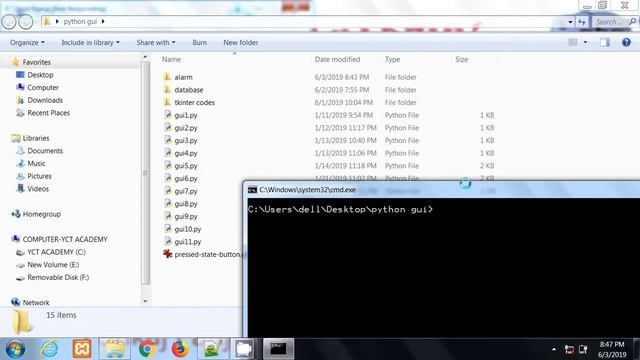This screenshot has width=640, height=360.
Task: Select file gui4.py
Action: click(x=180, y=153)
